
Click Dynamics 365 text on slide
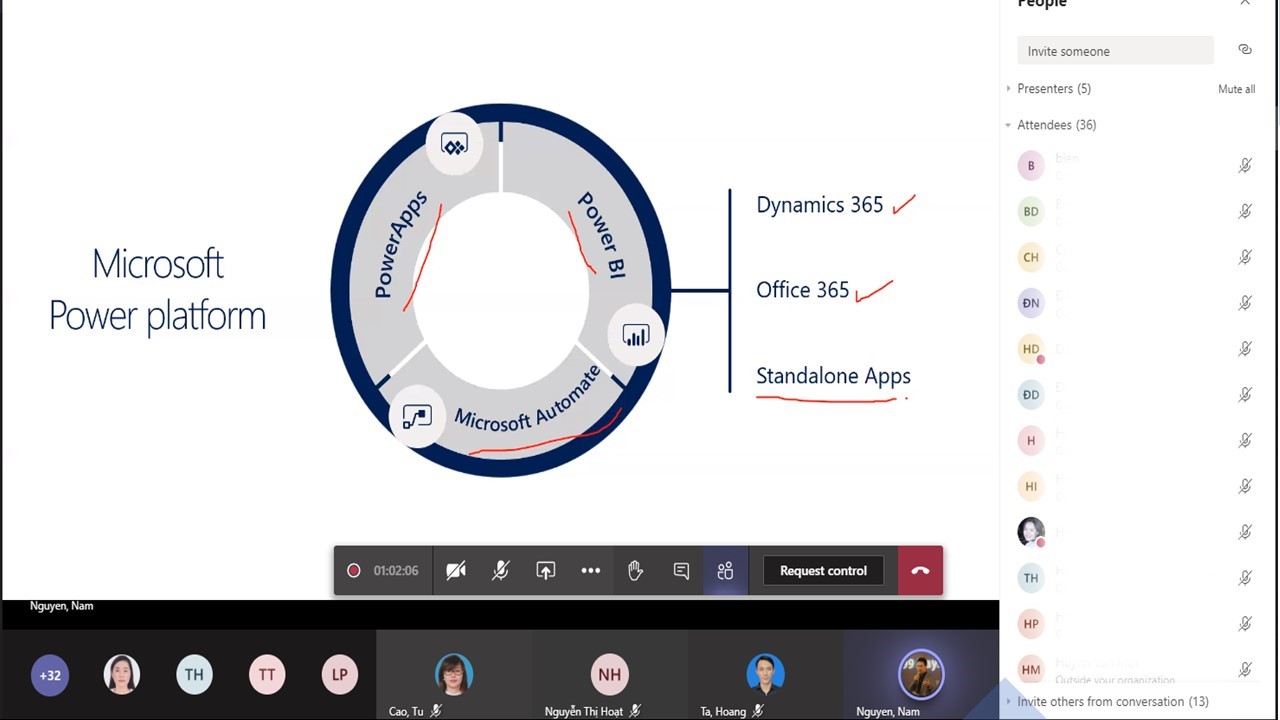click(x=820, y=205)
